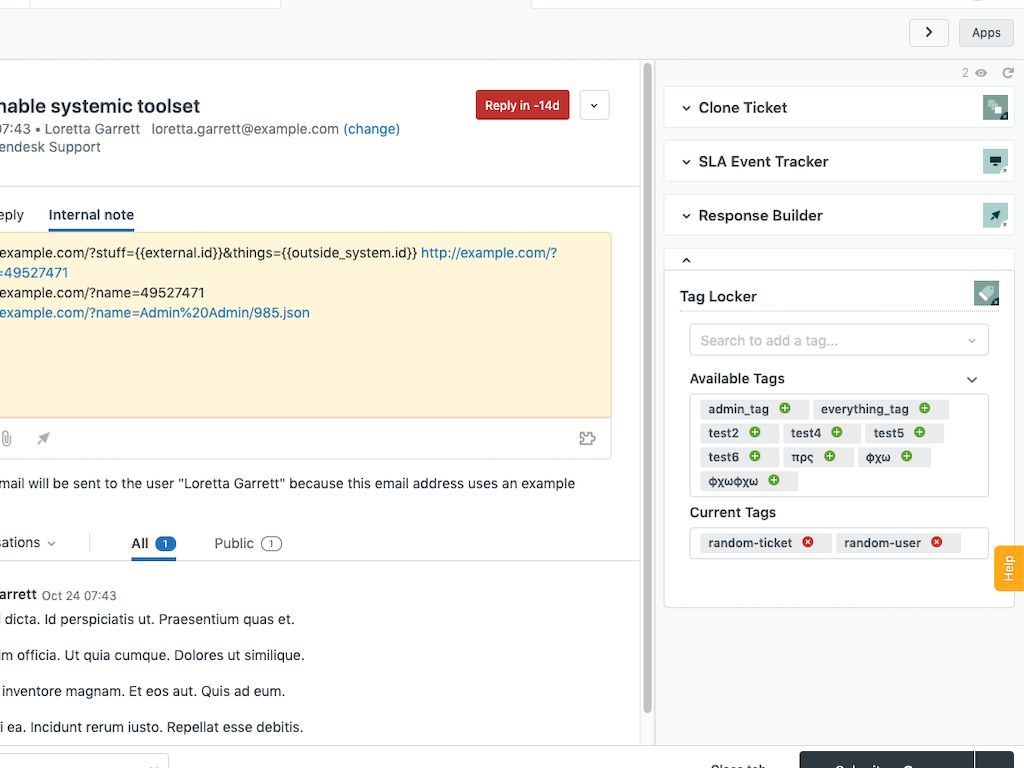Collapse the Available Tags list

point(972,380)
